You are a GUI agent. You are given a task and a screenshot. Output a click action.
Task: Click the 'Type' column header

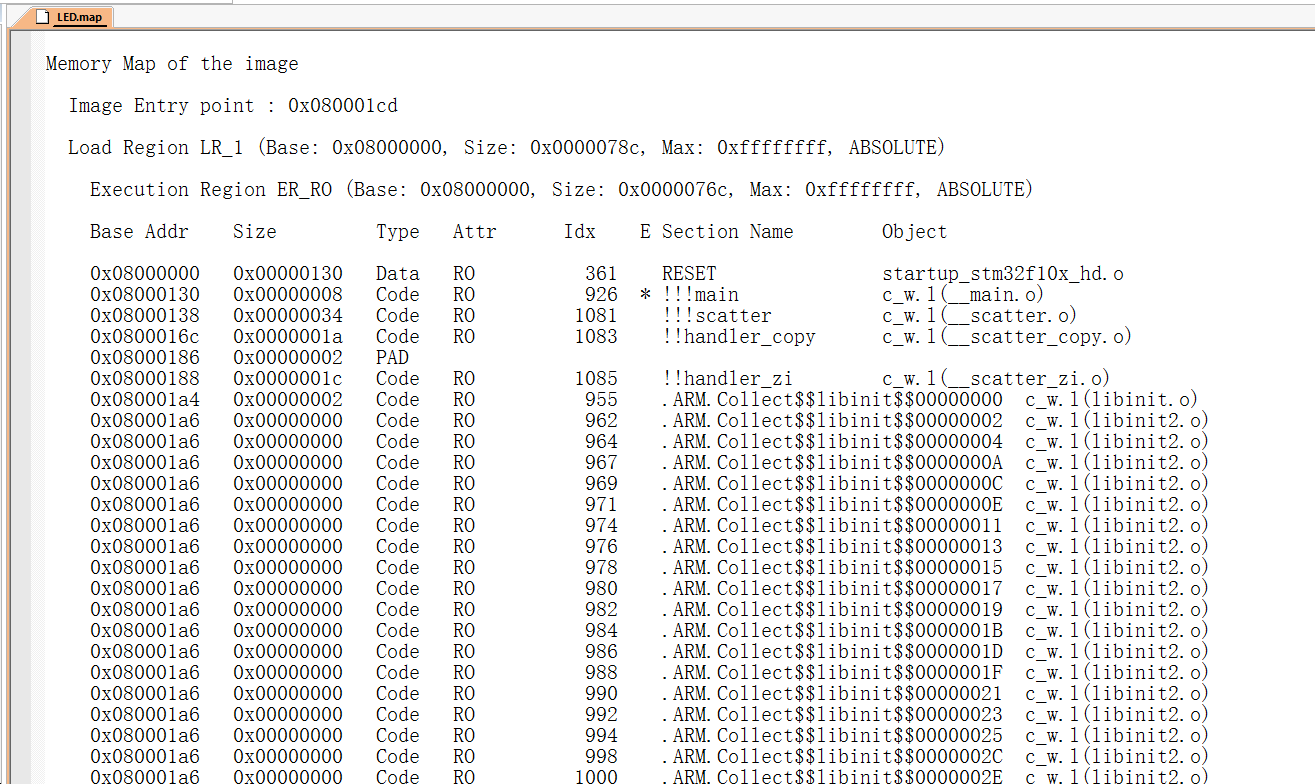398,232
